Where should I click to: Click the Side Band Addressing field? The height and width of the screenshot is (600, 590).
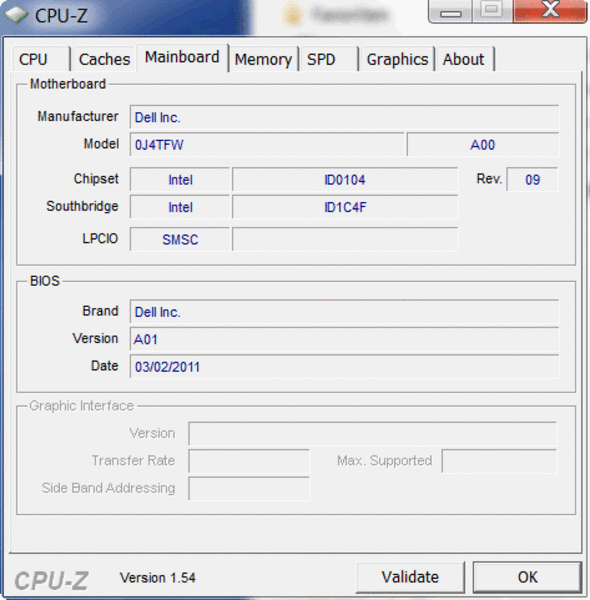click(249, 489)
